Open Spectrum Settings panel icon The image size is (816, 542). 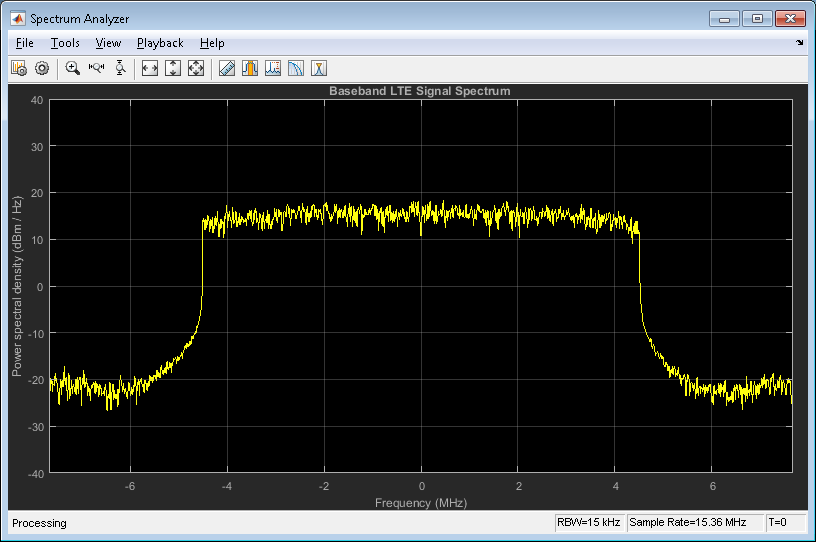point(19,68)
